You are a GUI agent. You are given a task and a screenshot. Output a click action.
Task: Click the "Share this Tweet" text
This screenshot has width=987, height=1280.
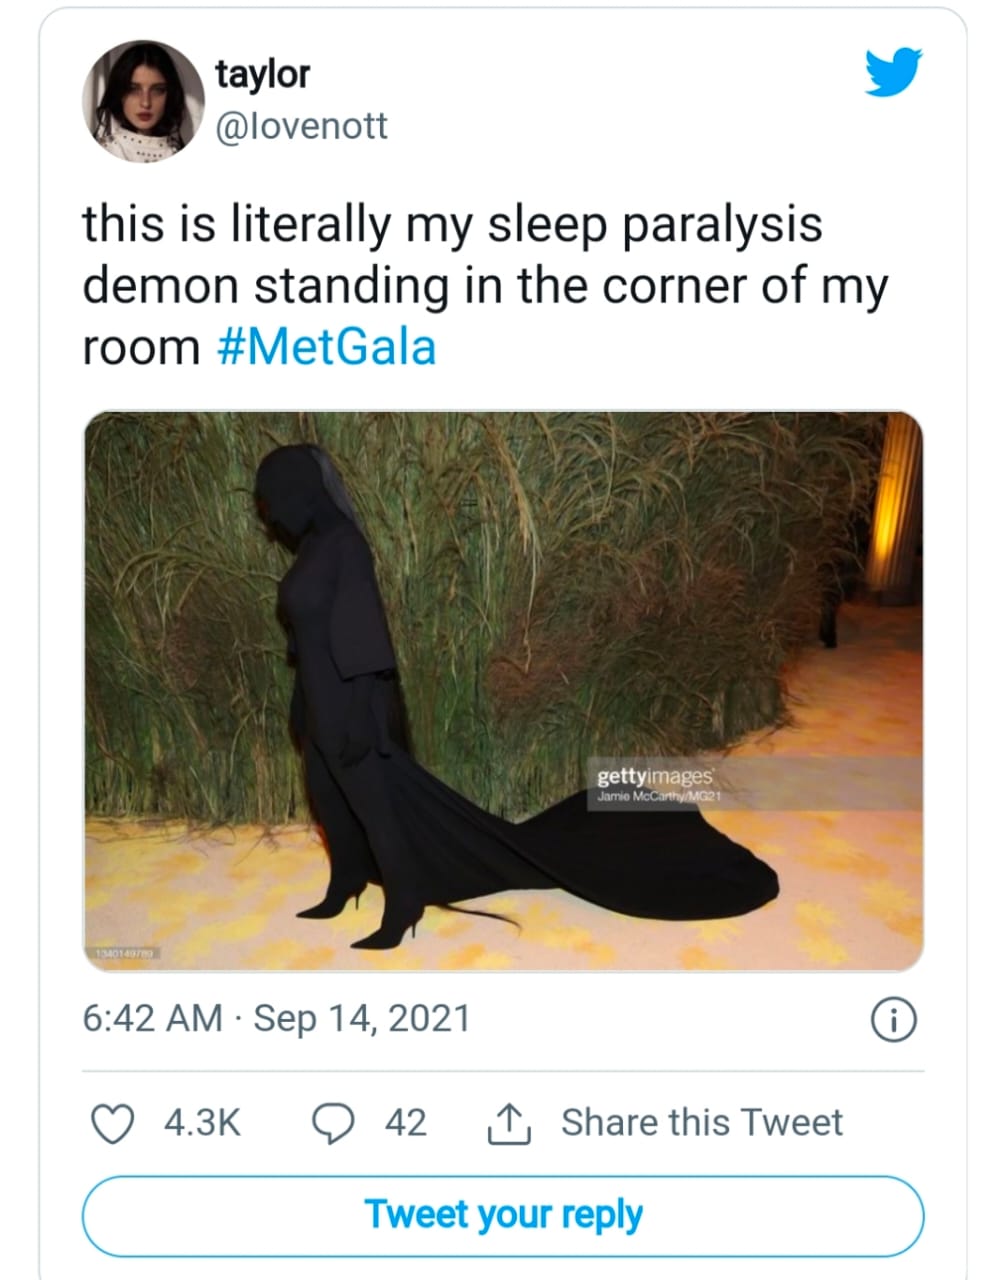(x=701, y=1122)
